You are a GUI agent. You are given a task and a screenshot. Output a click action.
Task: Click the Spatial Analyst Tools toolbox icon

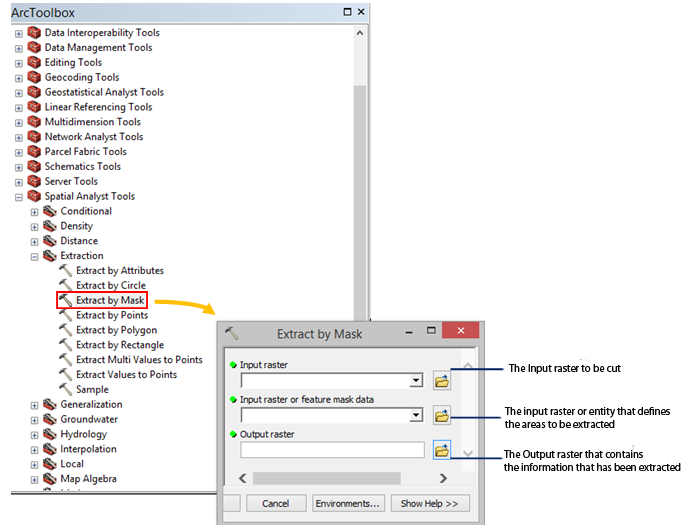coord(34,197)
